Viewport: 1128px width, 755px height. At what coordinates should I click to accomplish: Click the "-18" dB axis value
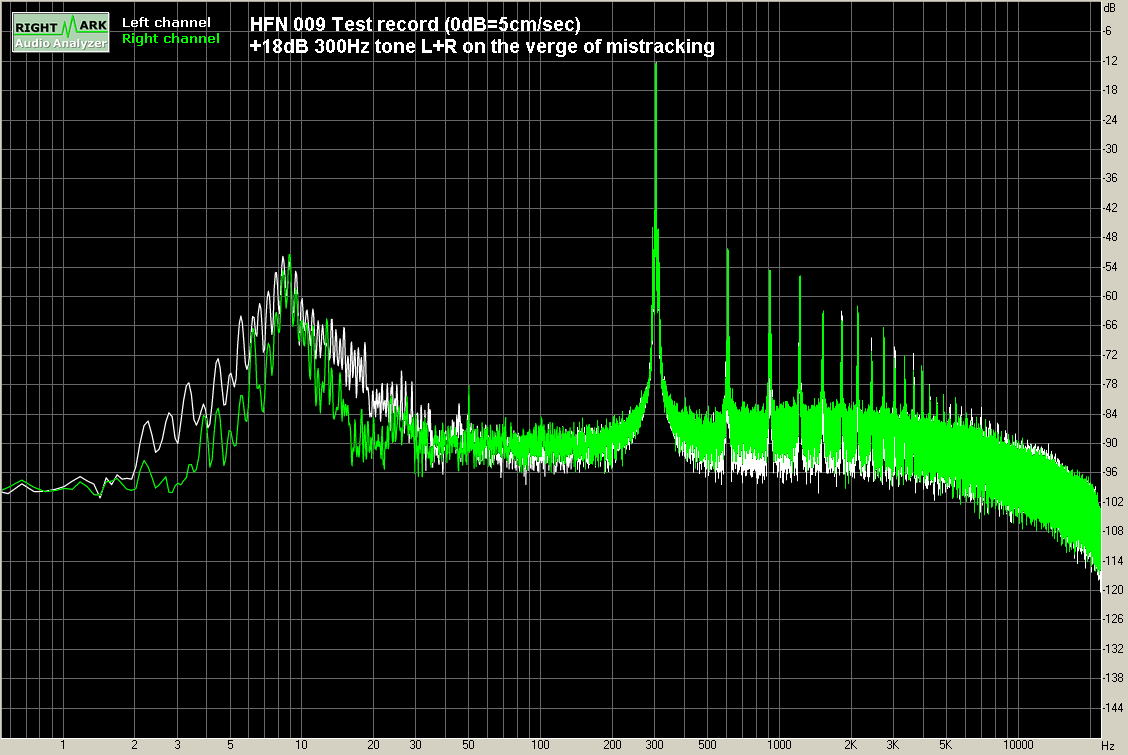pyautogui.click(x=1110, y=90)
